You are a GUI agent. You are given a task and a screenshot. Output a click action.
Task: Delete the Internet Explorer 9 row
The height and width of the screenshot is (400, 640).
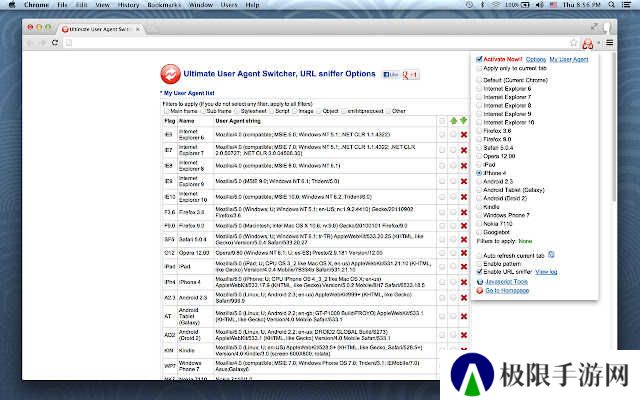tap(464, 181)
